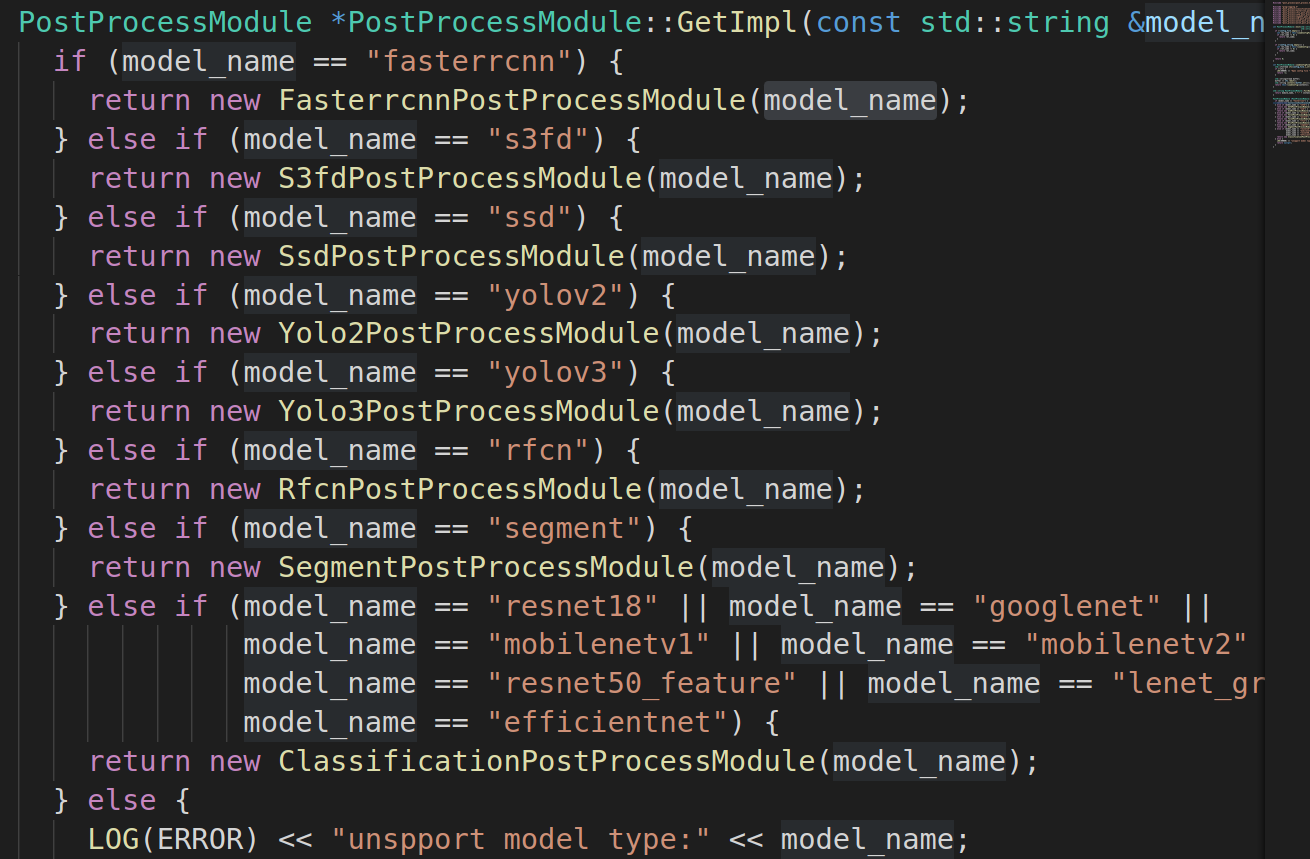1310x859 pixels.
Task: Click ClassificationPostProcessModule class name
Action: pyautogui.click(x=547, y=761)
